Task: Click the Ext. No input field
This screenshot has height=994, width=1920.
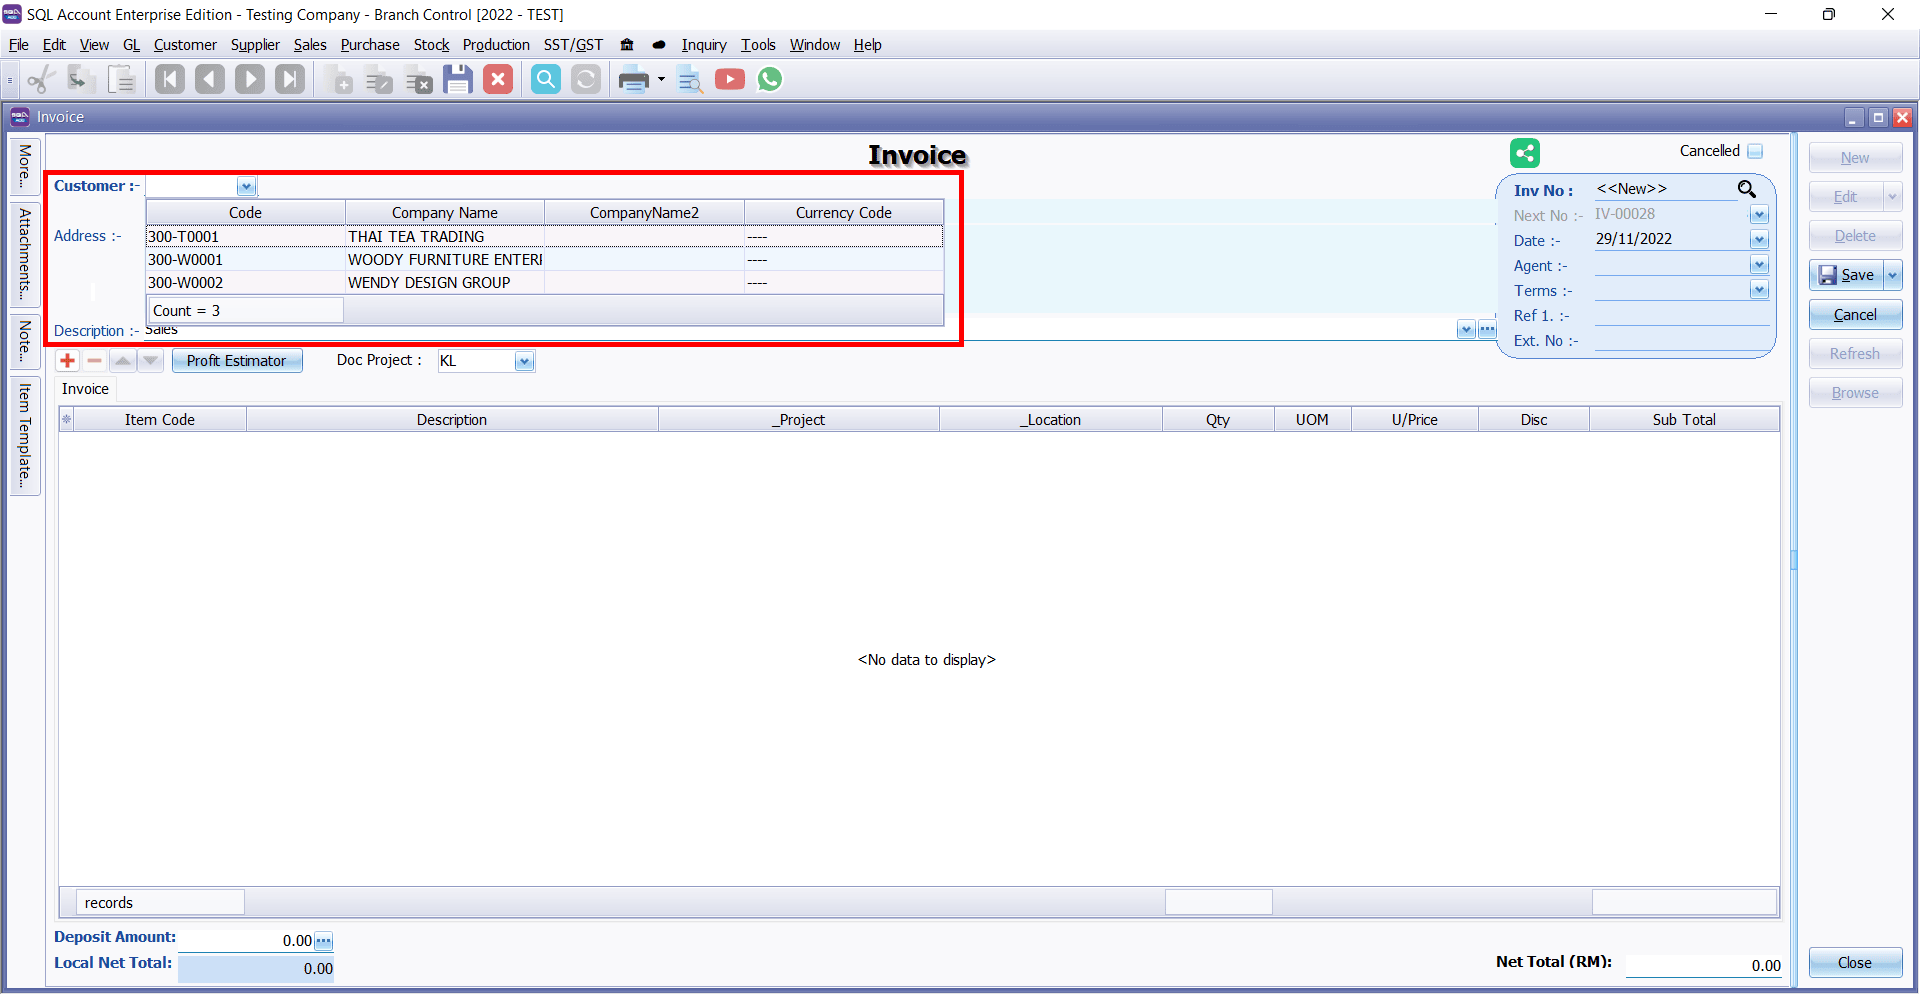Action: tap(1681, 341)
